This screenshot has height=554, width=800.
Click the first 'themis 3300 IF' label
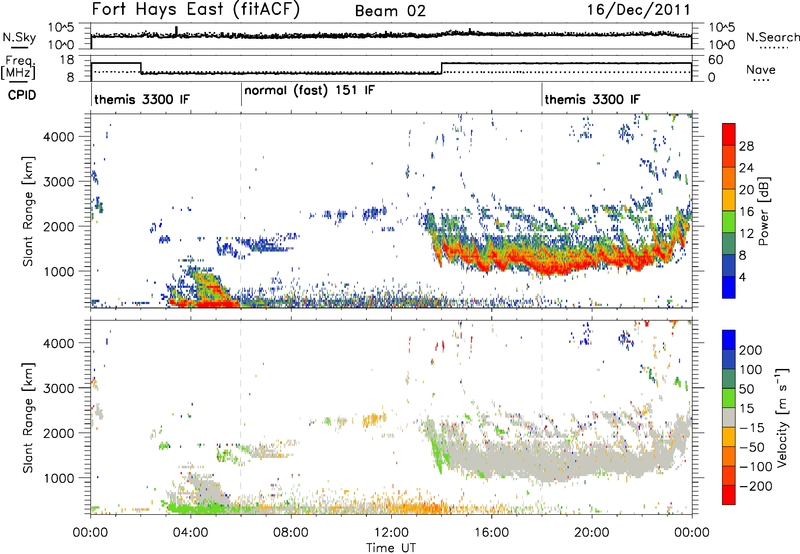pos(142,99)
